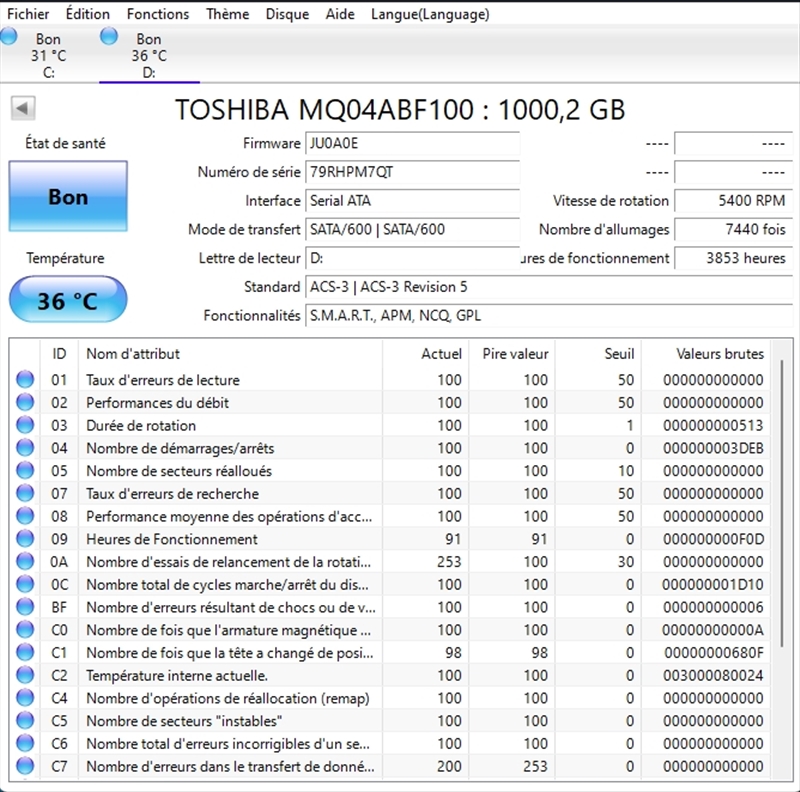The height and width of the screenshot is (792, 800).
Task: Click raw value 003000080024
Action: point(713,675)
